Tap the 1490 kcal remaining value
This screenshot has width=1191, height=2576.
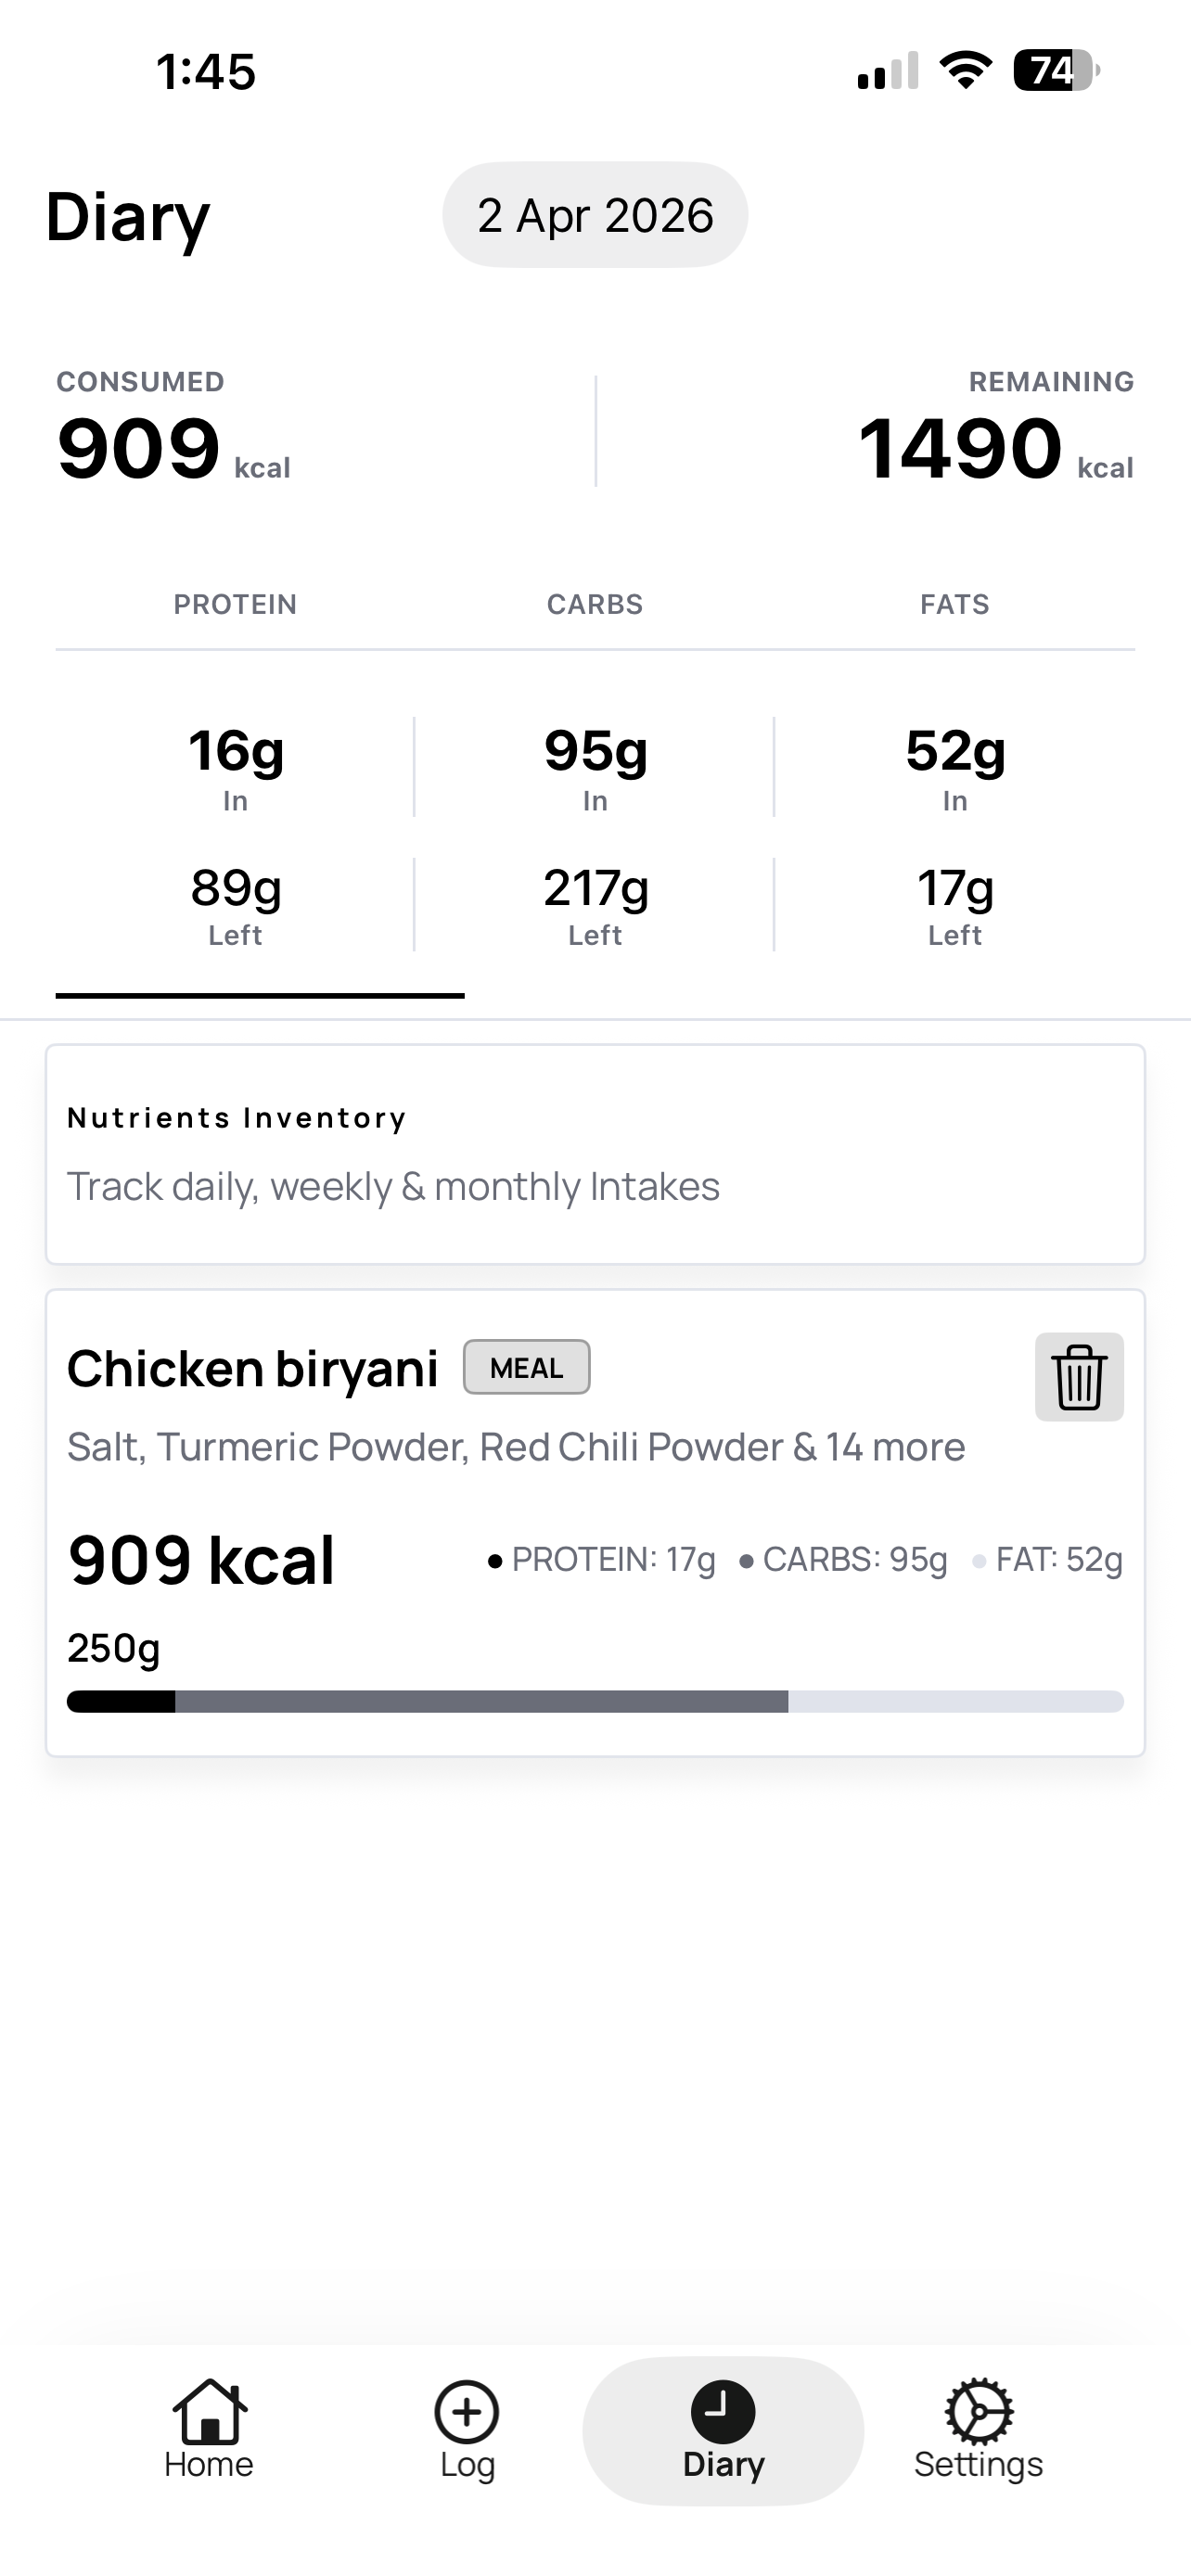pos(960,449)
